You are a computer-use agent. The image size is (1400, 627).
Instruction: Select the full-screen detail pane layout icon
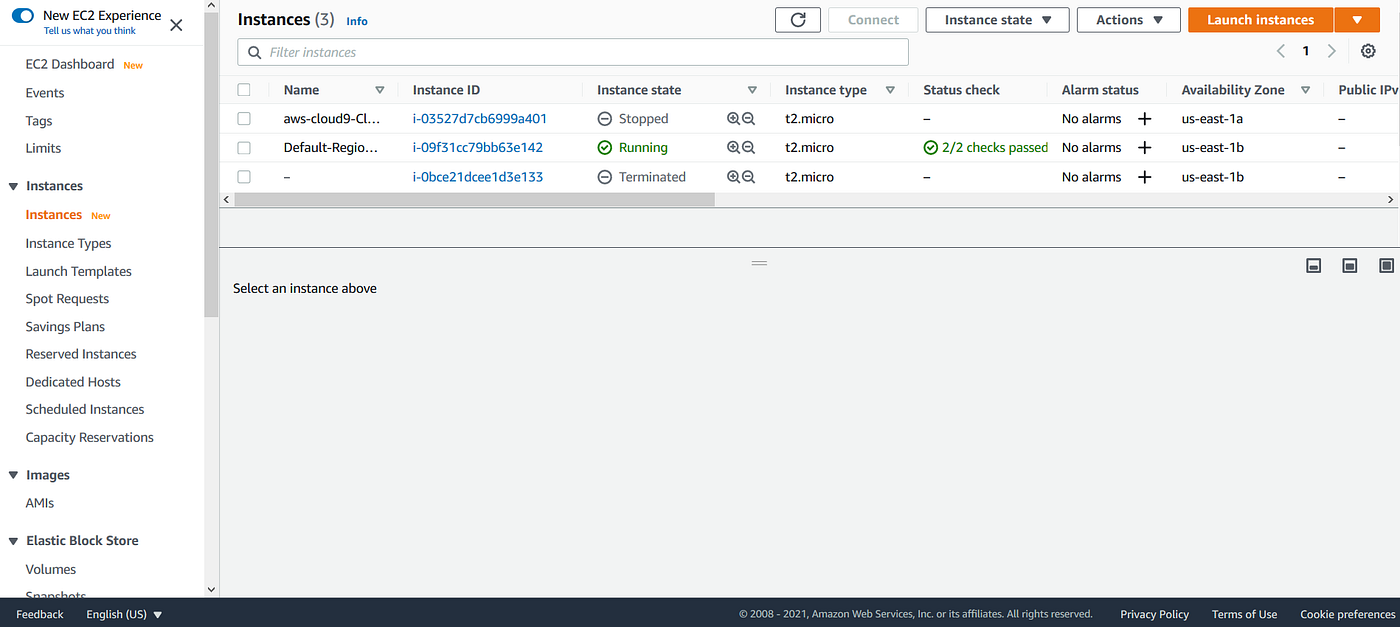point(1386,265)
